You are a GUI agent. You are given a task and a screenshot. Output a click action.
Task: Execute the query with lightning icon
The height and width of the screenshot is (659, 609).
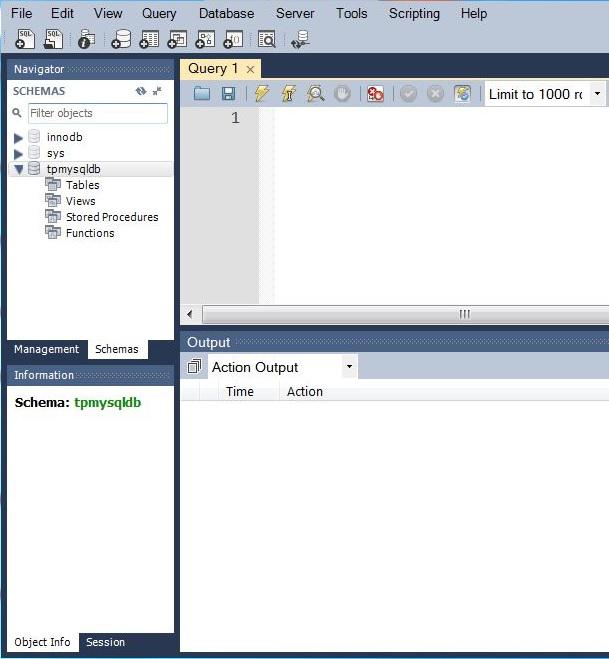click(x=262, y=93)
